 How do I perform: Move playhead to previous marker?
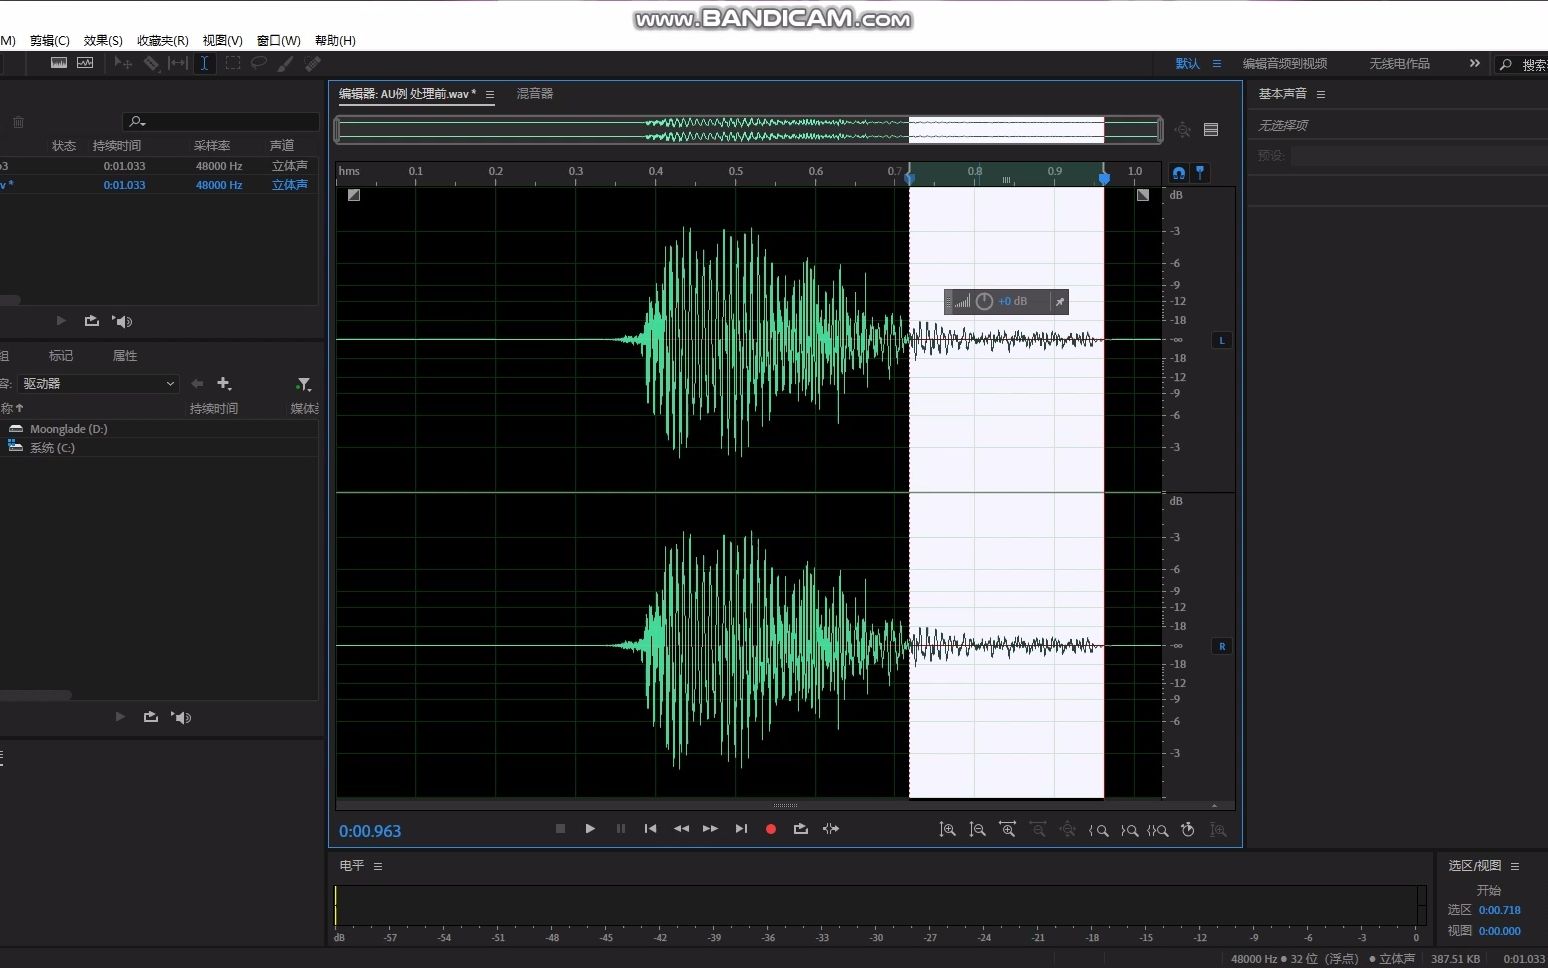pos(651,829)
